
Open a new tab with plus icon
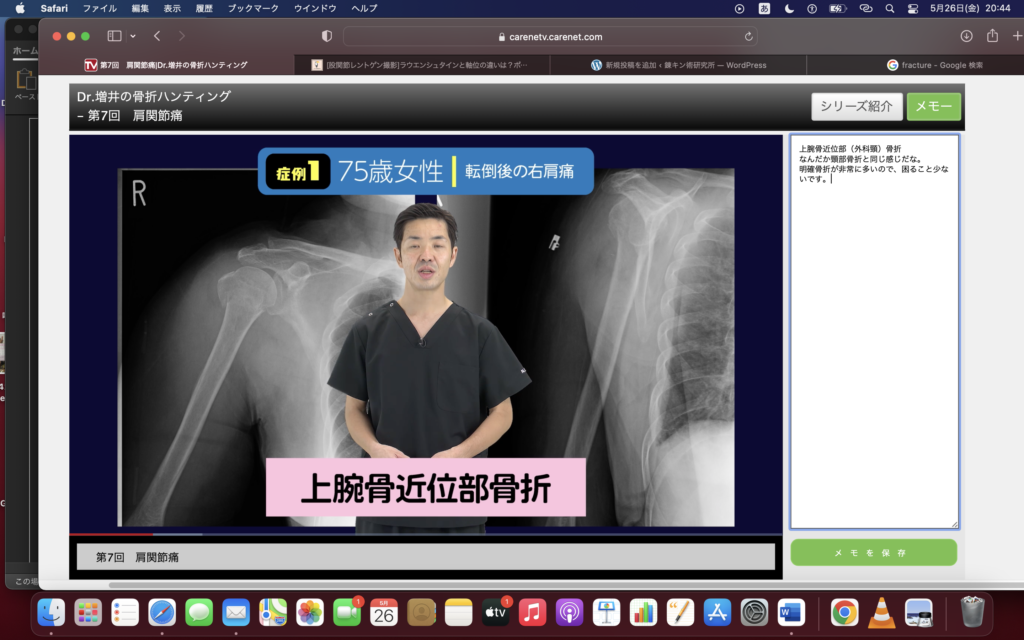(x=1017, y=36)
